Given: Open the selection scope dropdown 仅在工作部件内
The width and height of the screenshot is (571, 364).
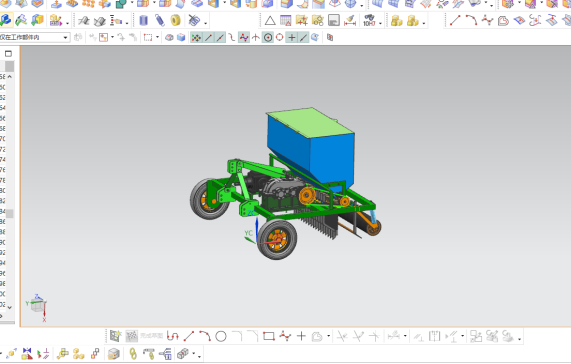Looking at the screenshot, I should pyautogui.click(x=35, y=37).
